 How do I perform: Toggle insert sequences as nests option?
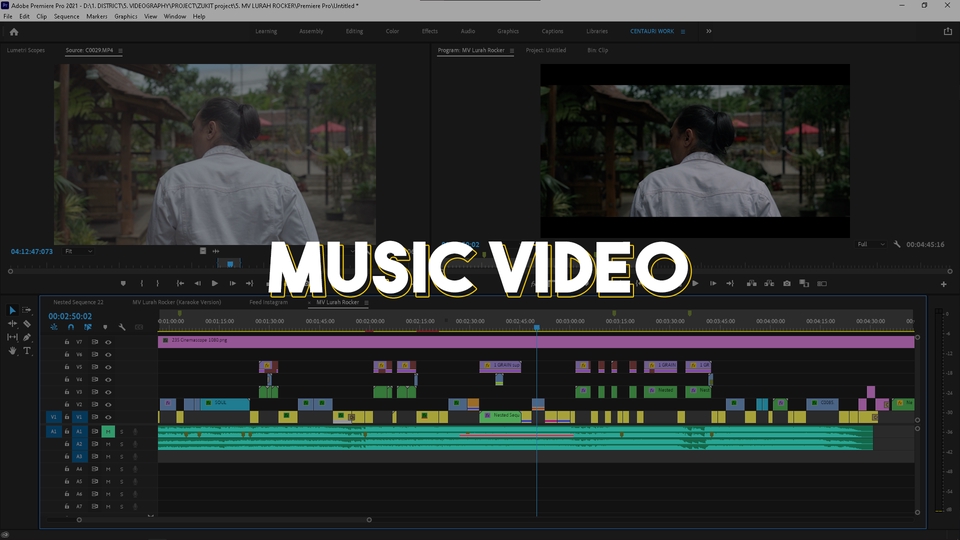(x=54, y=328)
